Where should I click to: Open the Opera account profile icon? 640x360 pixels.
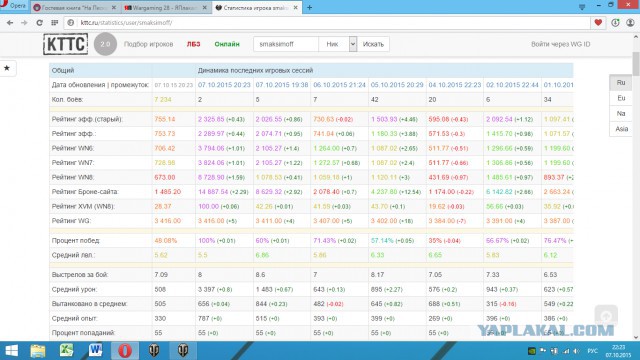pyautogui.click(x=630, y=23)
